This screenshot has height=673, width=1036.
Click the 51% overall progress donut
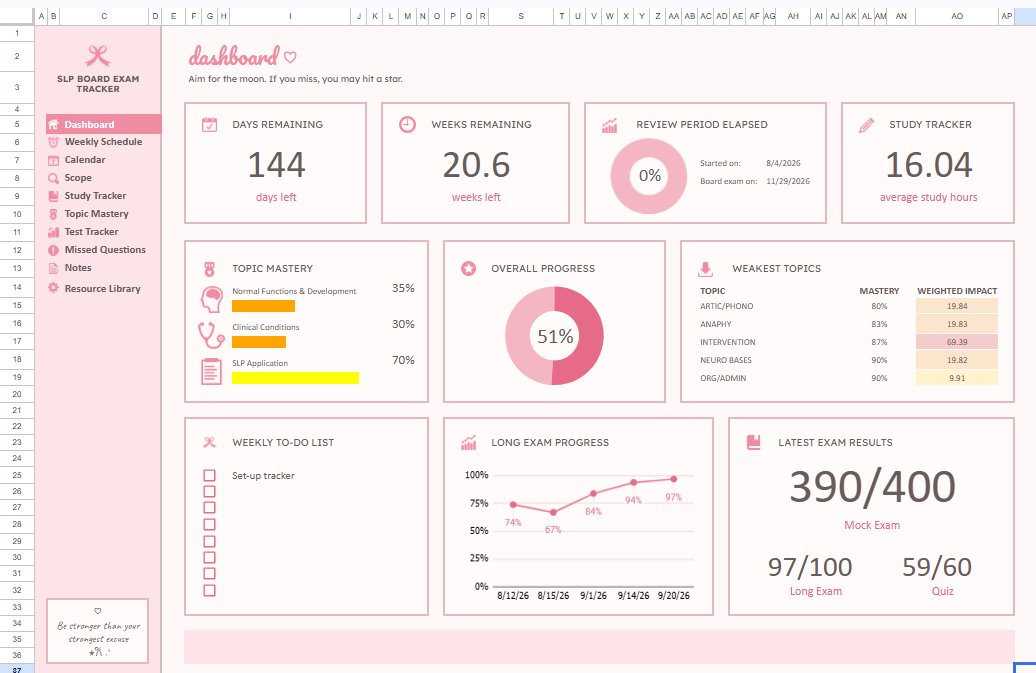click(x=554, y=336)
